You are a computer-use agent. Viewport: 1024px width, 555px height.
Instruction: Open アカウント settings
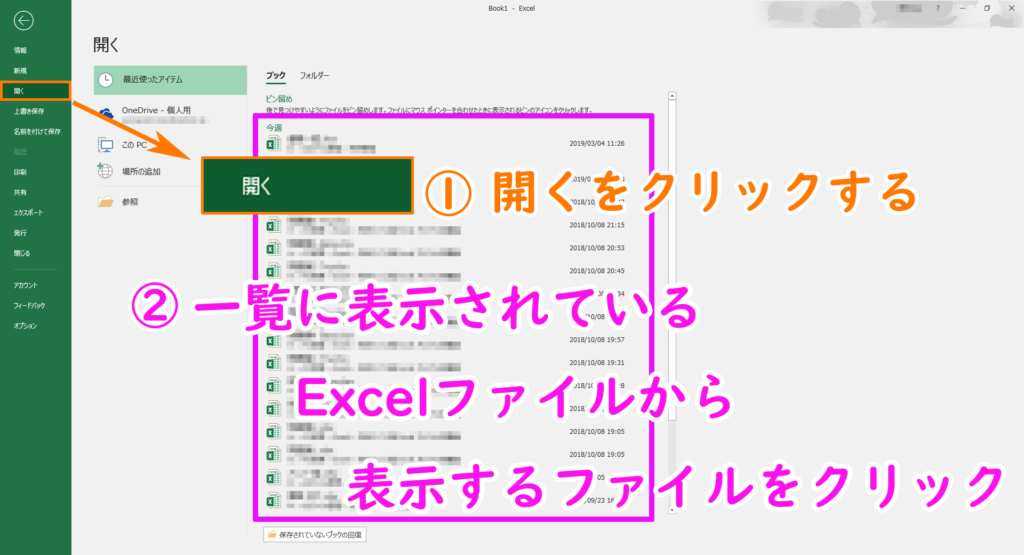[25, 285]
